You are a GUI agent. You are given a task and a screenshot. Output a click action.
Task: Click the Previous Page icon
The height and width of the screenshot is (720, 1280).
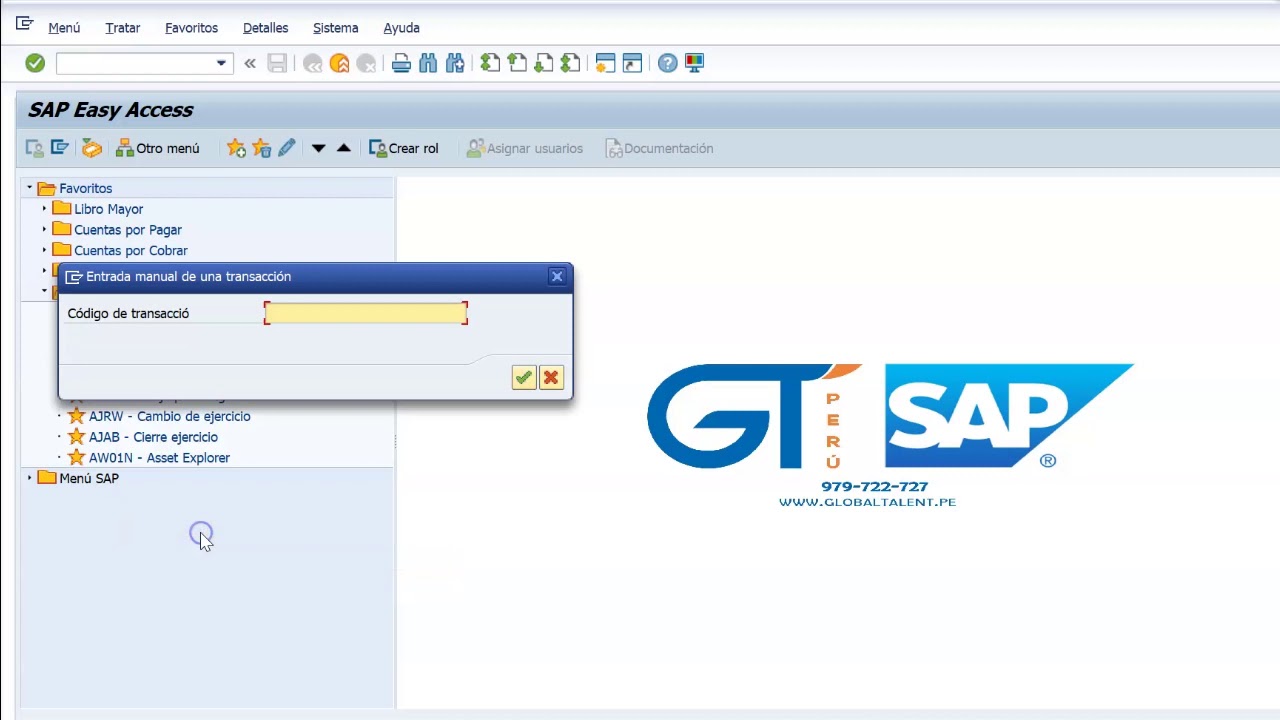click(x=517, y=63)
